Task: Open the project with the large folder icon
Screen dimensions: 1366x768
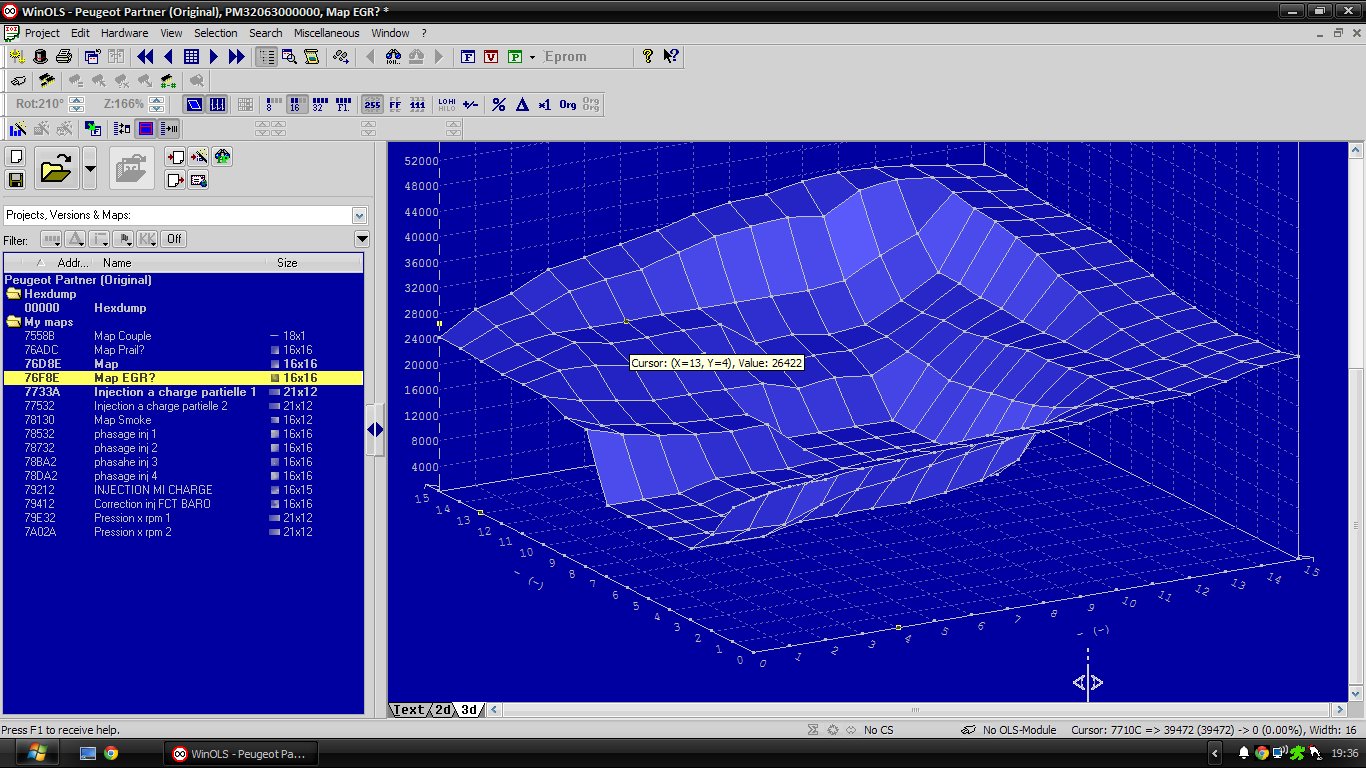Action: (x=57, y=169)
